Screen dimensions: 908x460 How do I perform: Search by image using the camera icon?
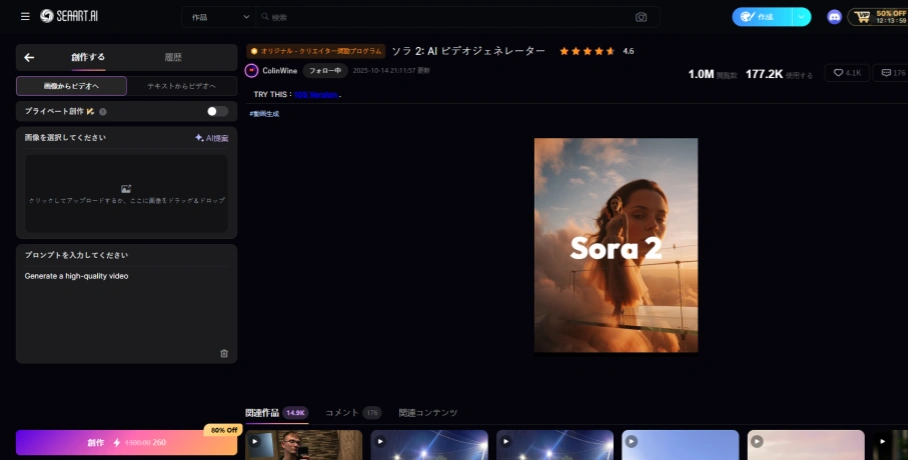click(641, 17)
